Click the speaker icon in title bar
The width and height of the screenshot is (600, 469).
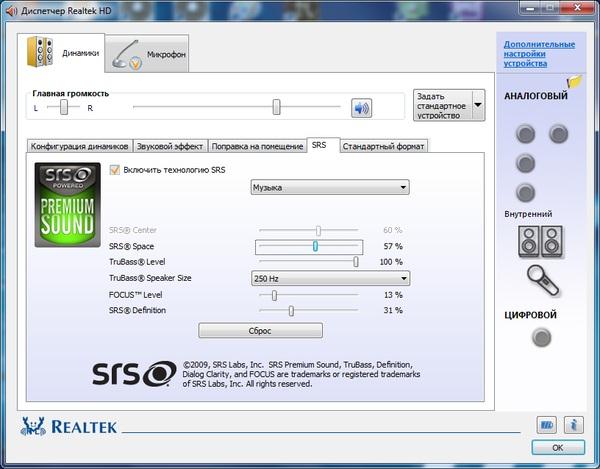[x=11, y=11]
